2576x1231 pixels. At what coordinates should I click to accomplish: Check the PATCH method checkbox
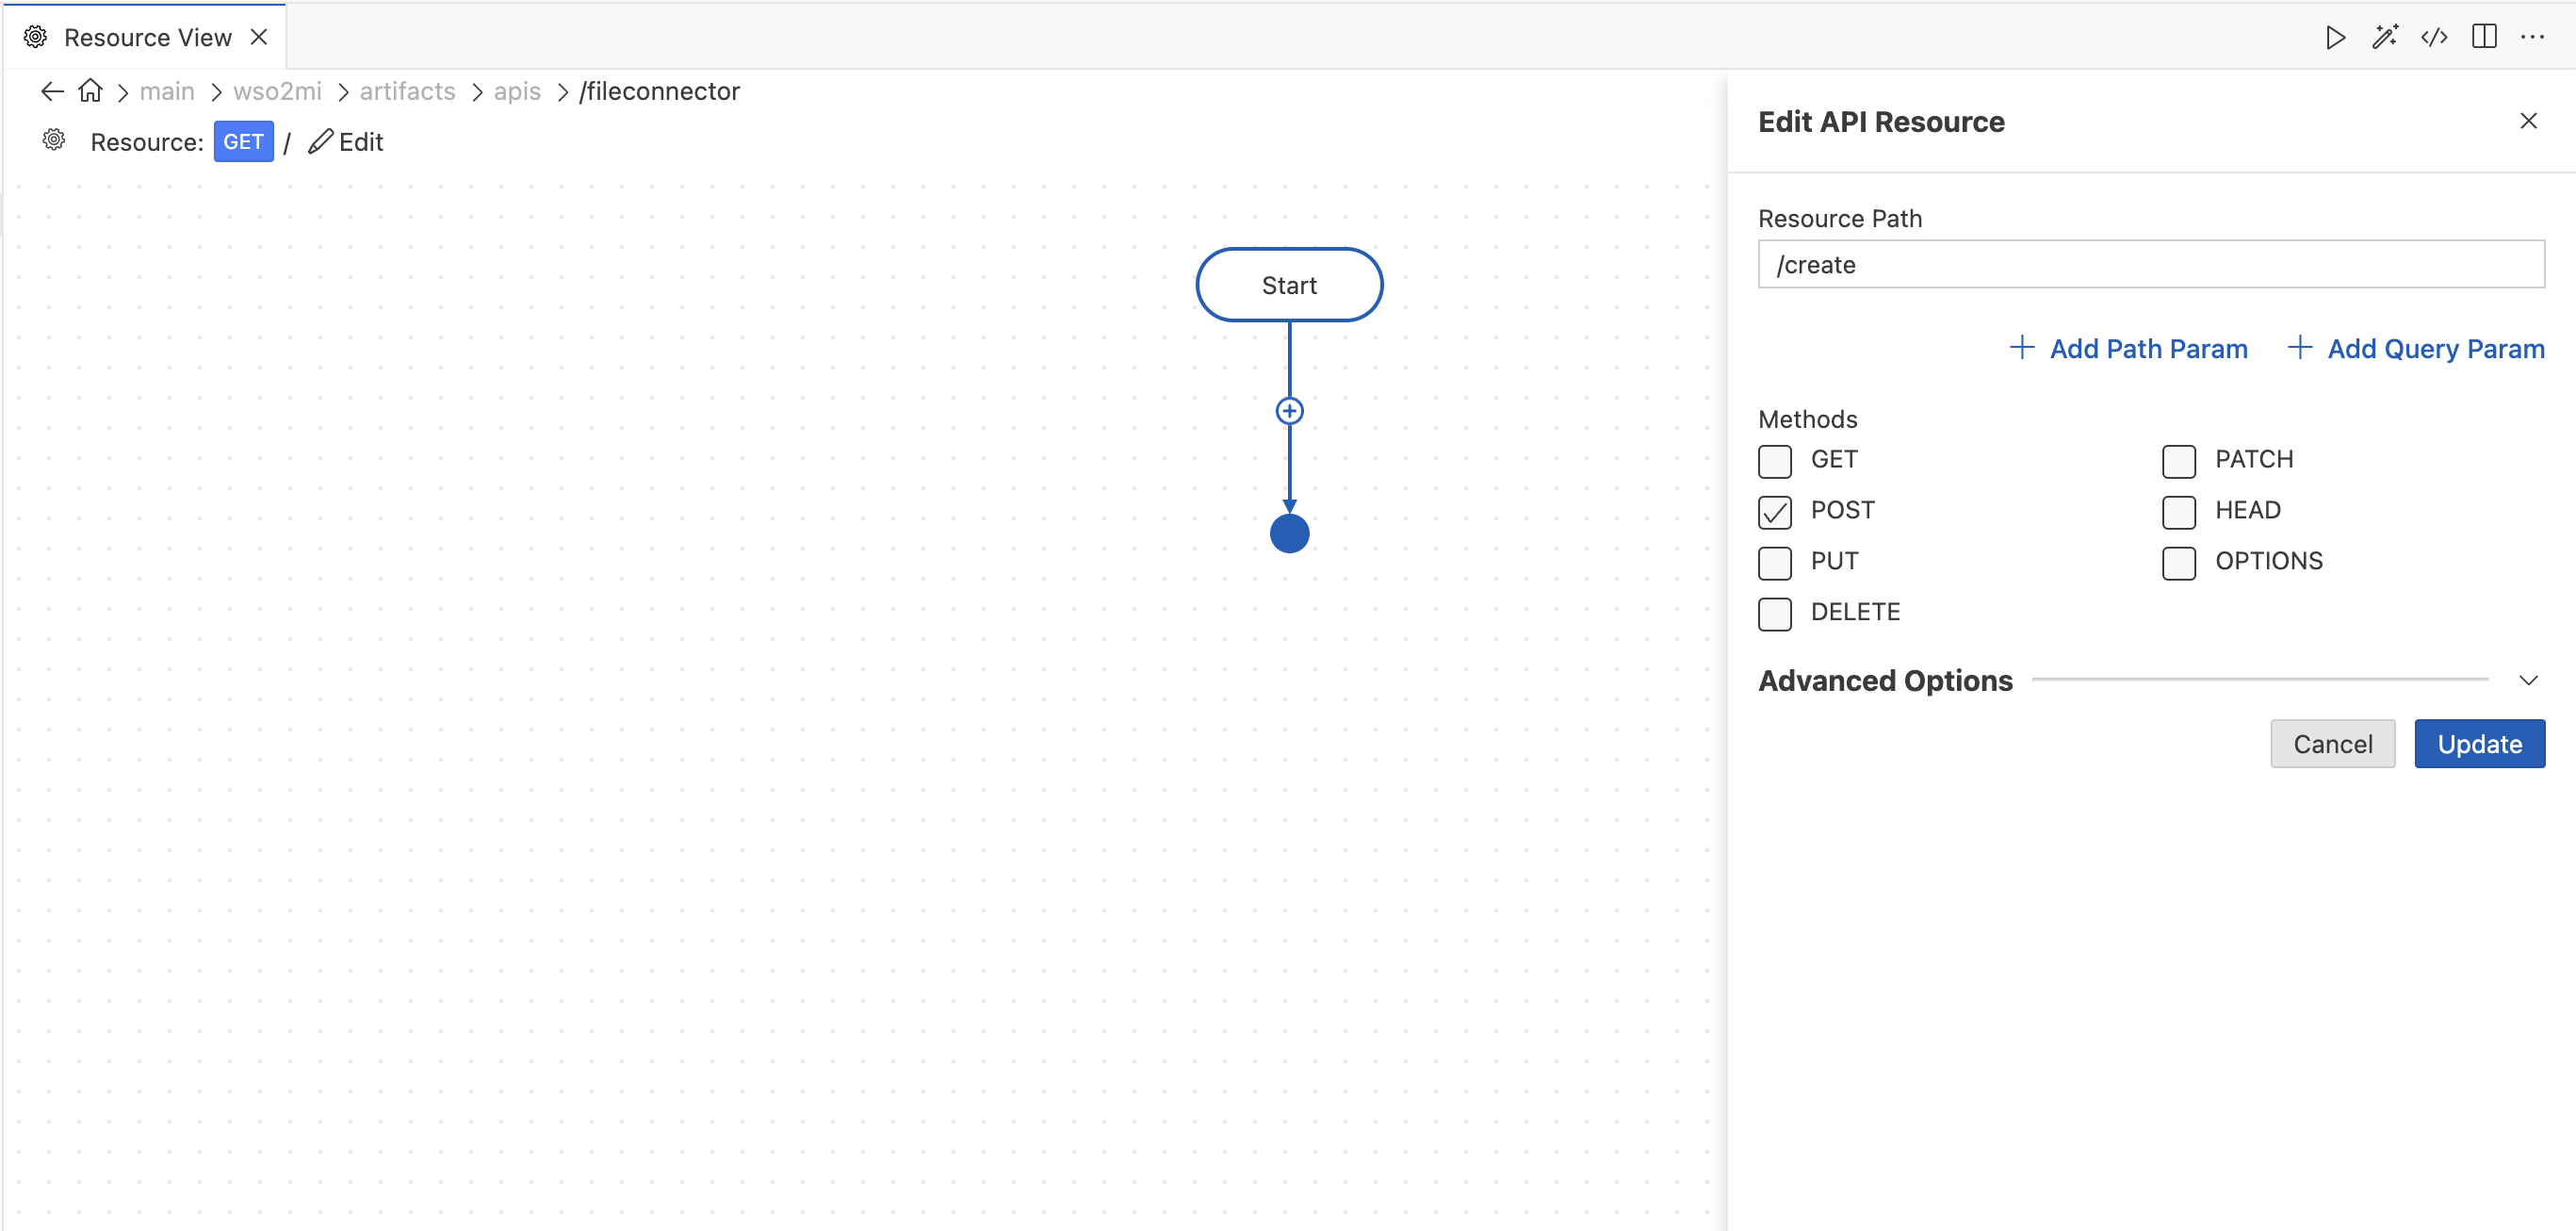click(x=2179, y=461)
